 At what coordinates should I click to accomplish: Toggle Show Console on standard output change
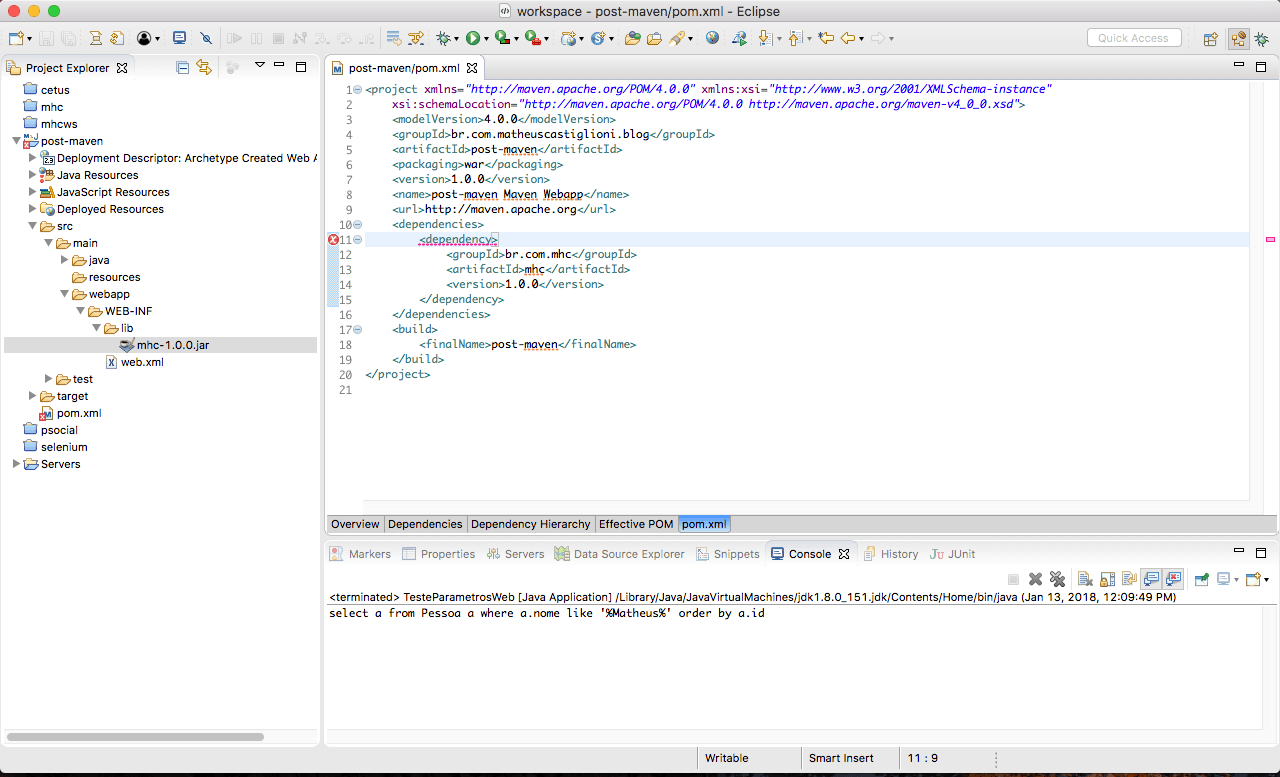pos(1151,579)
